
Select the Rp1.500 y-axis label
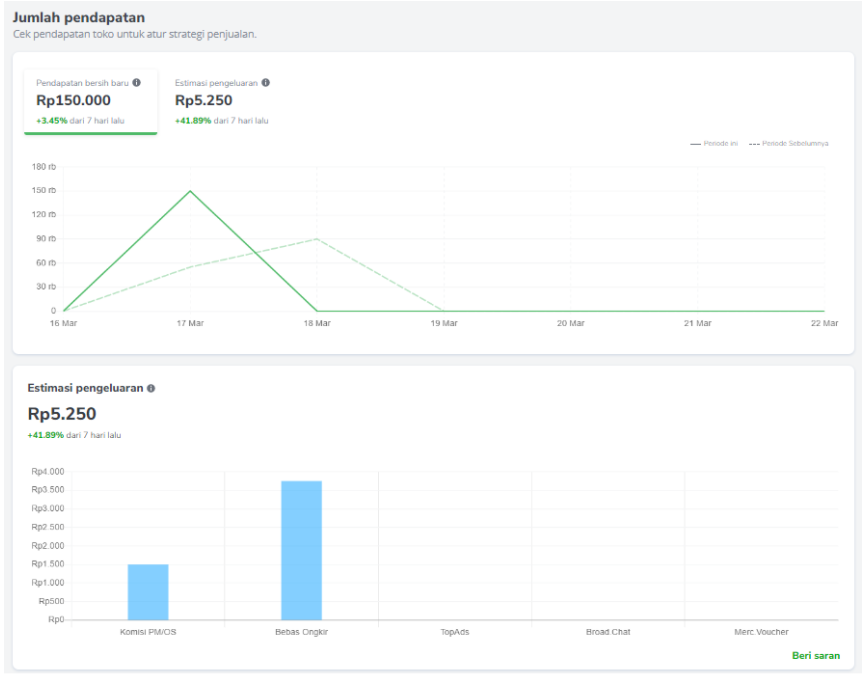tap(48, 564)
